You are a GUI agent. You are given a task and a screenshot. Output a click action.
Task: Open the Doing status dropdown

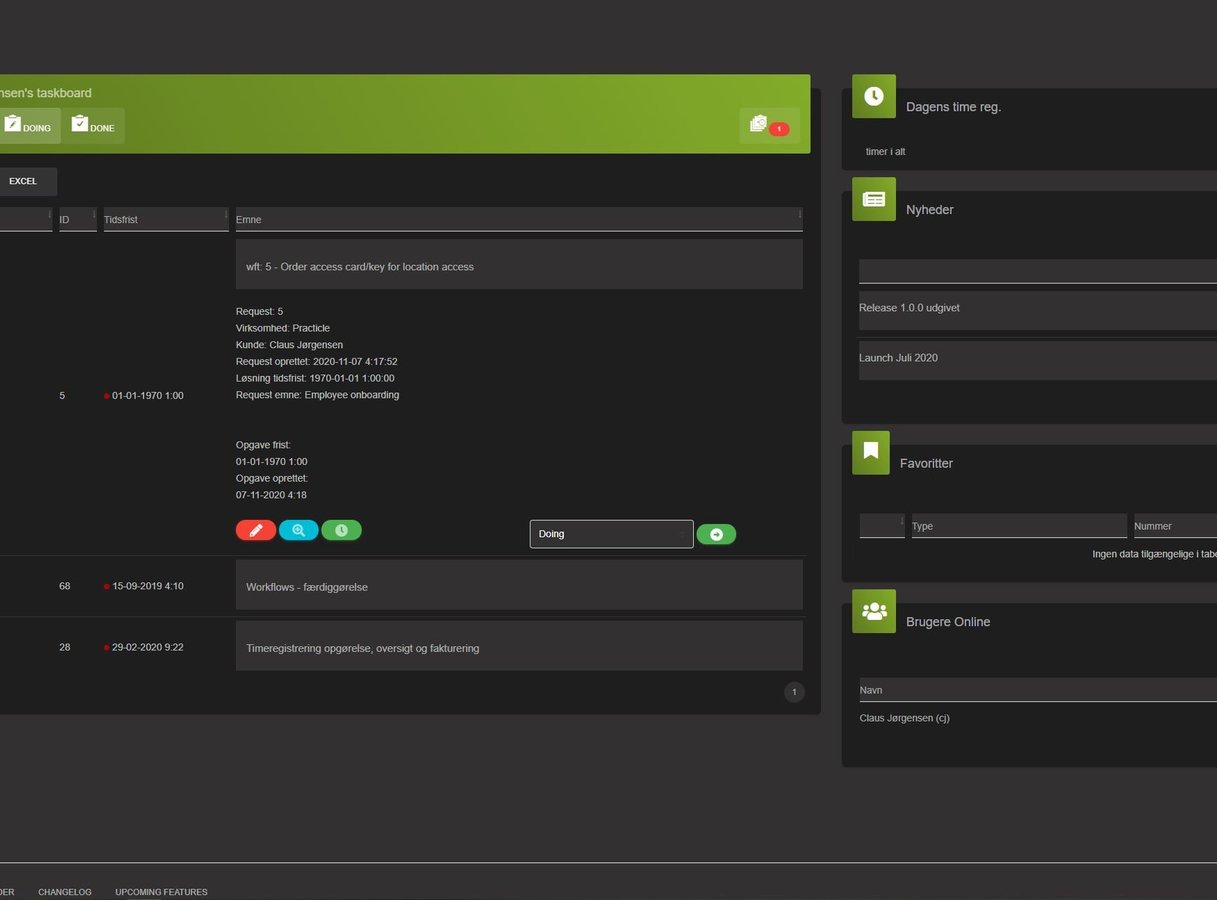point(611,534)
